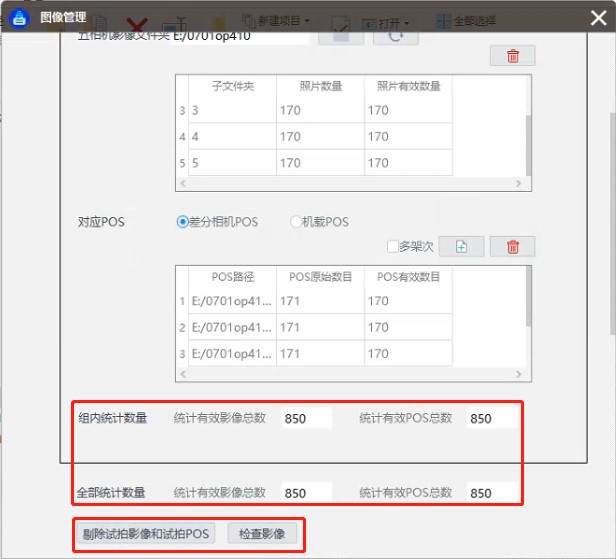Click the POS有效数目 column header
616x559 pixels.
coord(409,277)
